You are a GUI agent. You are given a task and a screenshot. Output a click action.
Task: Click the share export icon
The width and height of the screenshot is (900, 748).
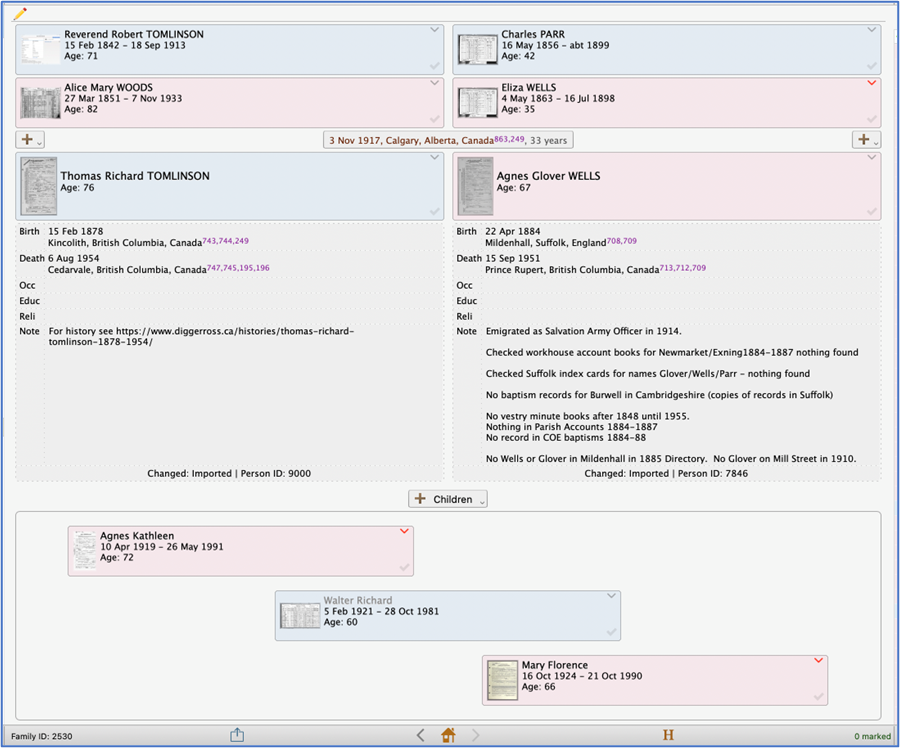[x=237, y=735]
